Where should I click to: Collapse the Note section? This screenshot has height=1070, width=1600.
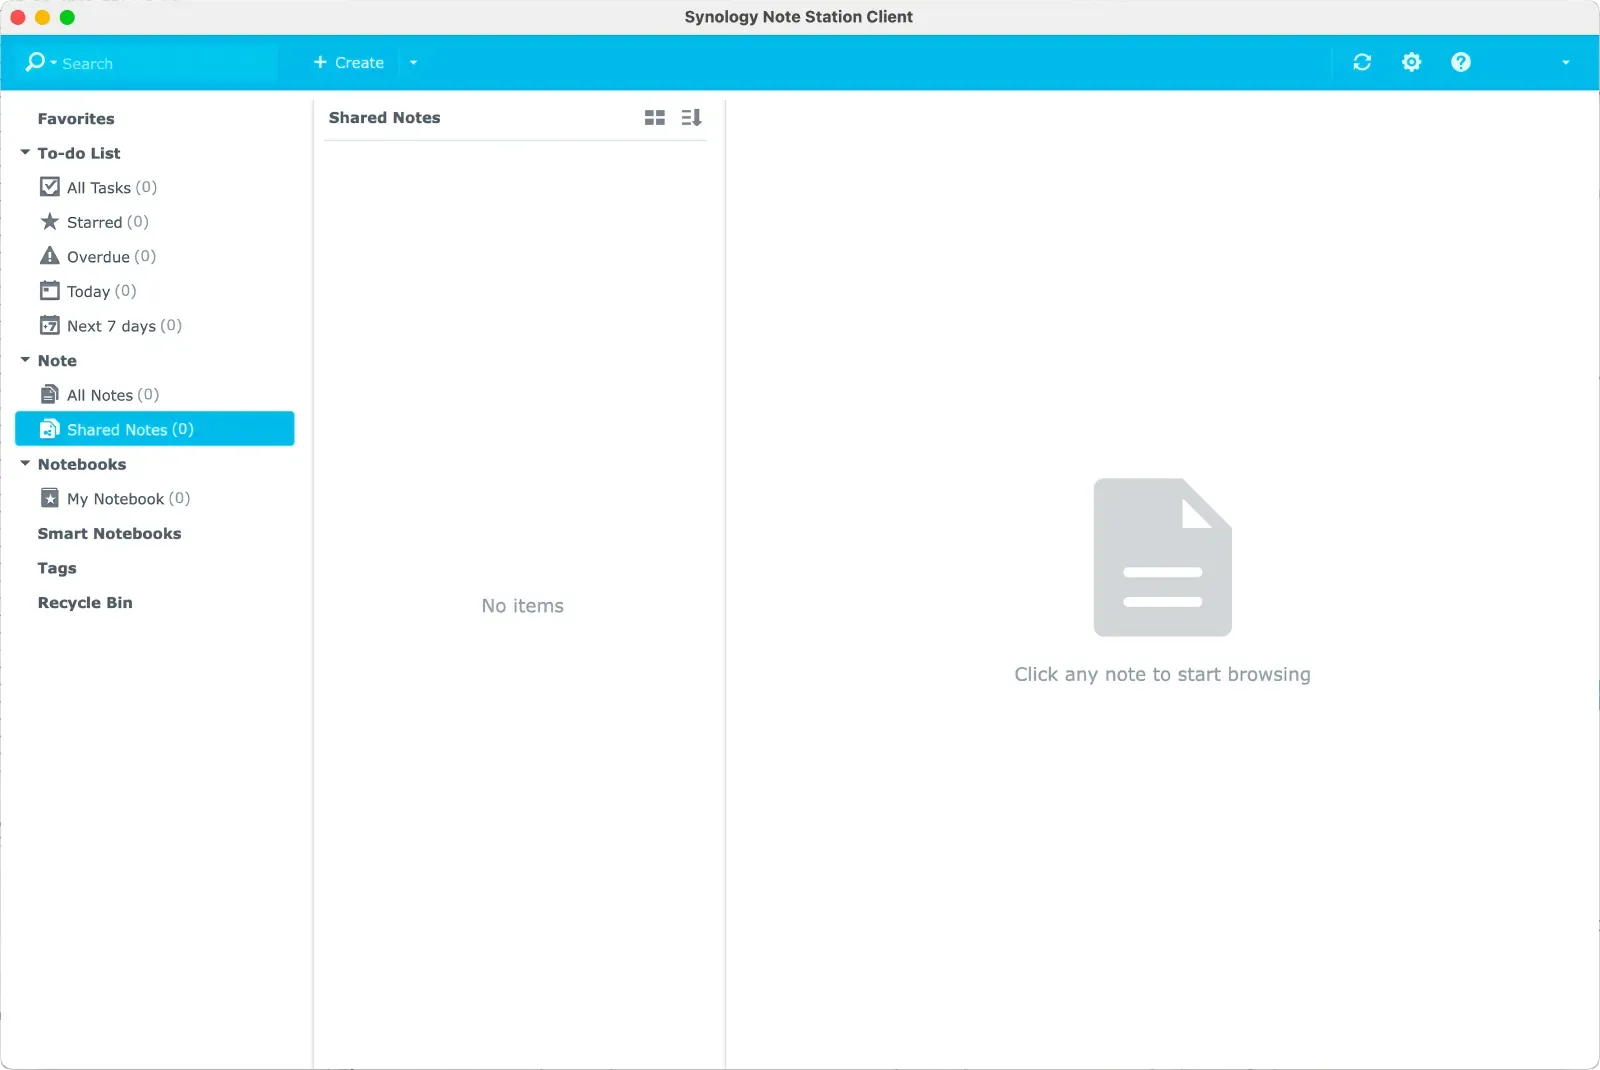pyautogui.click(x=25, y=360)
